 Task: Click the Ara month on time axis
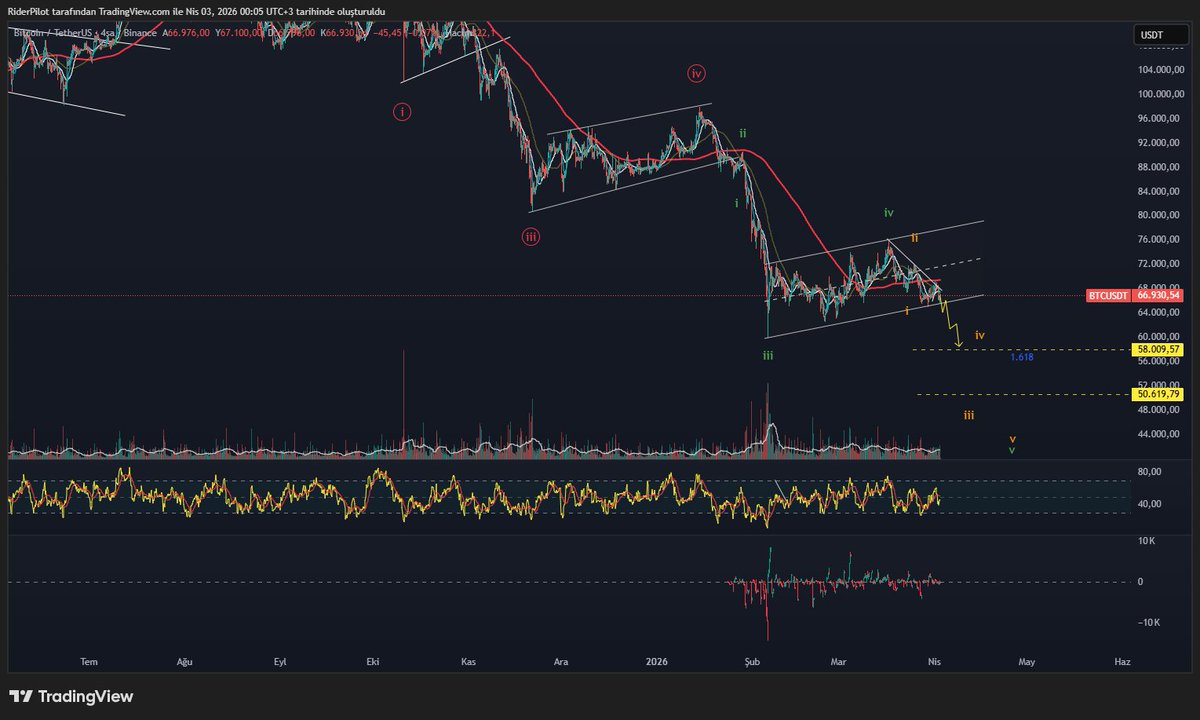click(562, 662)
